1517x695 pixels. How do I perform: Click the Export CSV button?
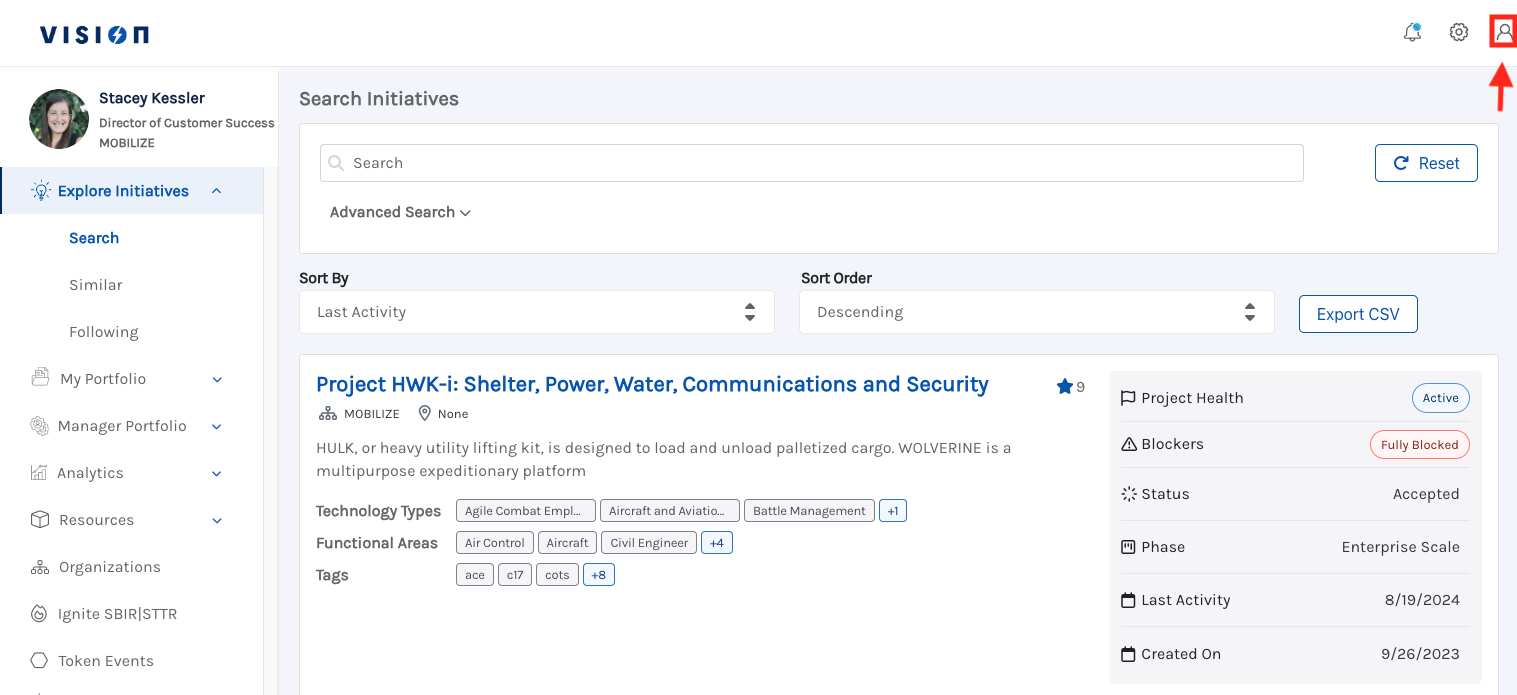point(1357,314)
